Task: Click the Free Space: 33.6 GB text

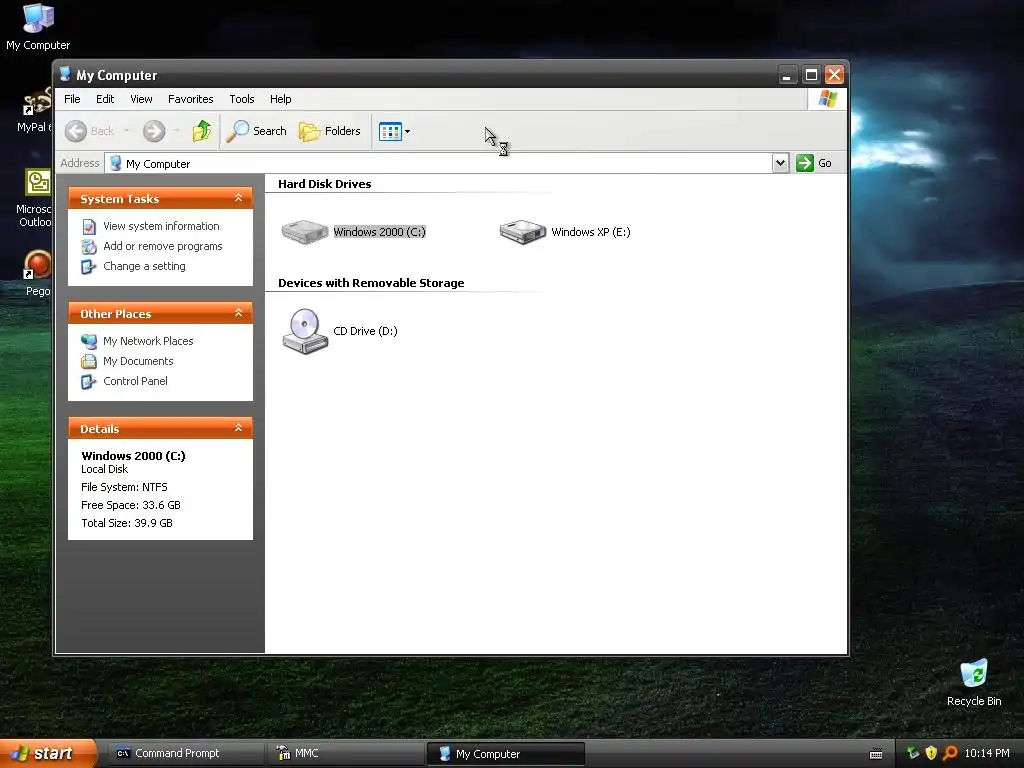Action: point(131,505)
